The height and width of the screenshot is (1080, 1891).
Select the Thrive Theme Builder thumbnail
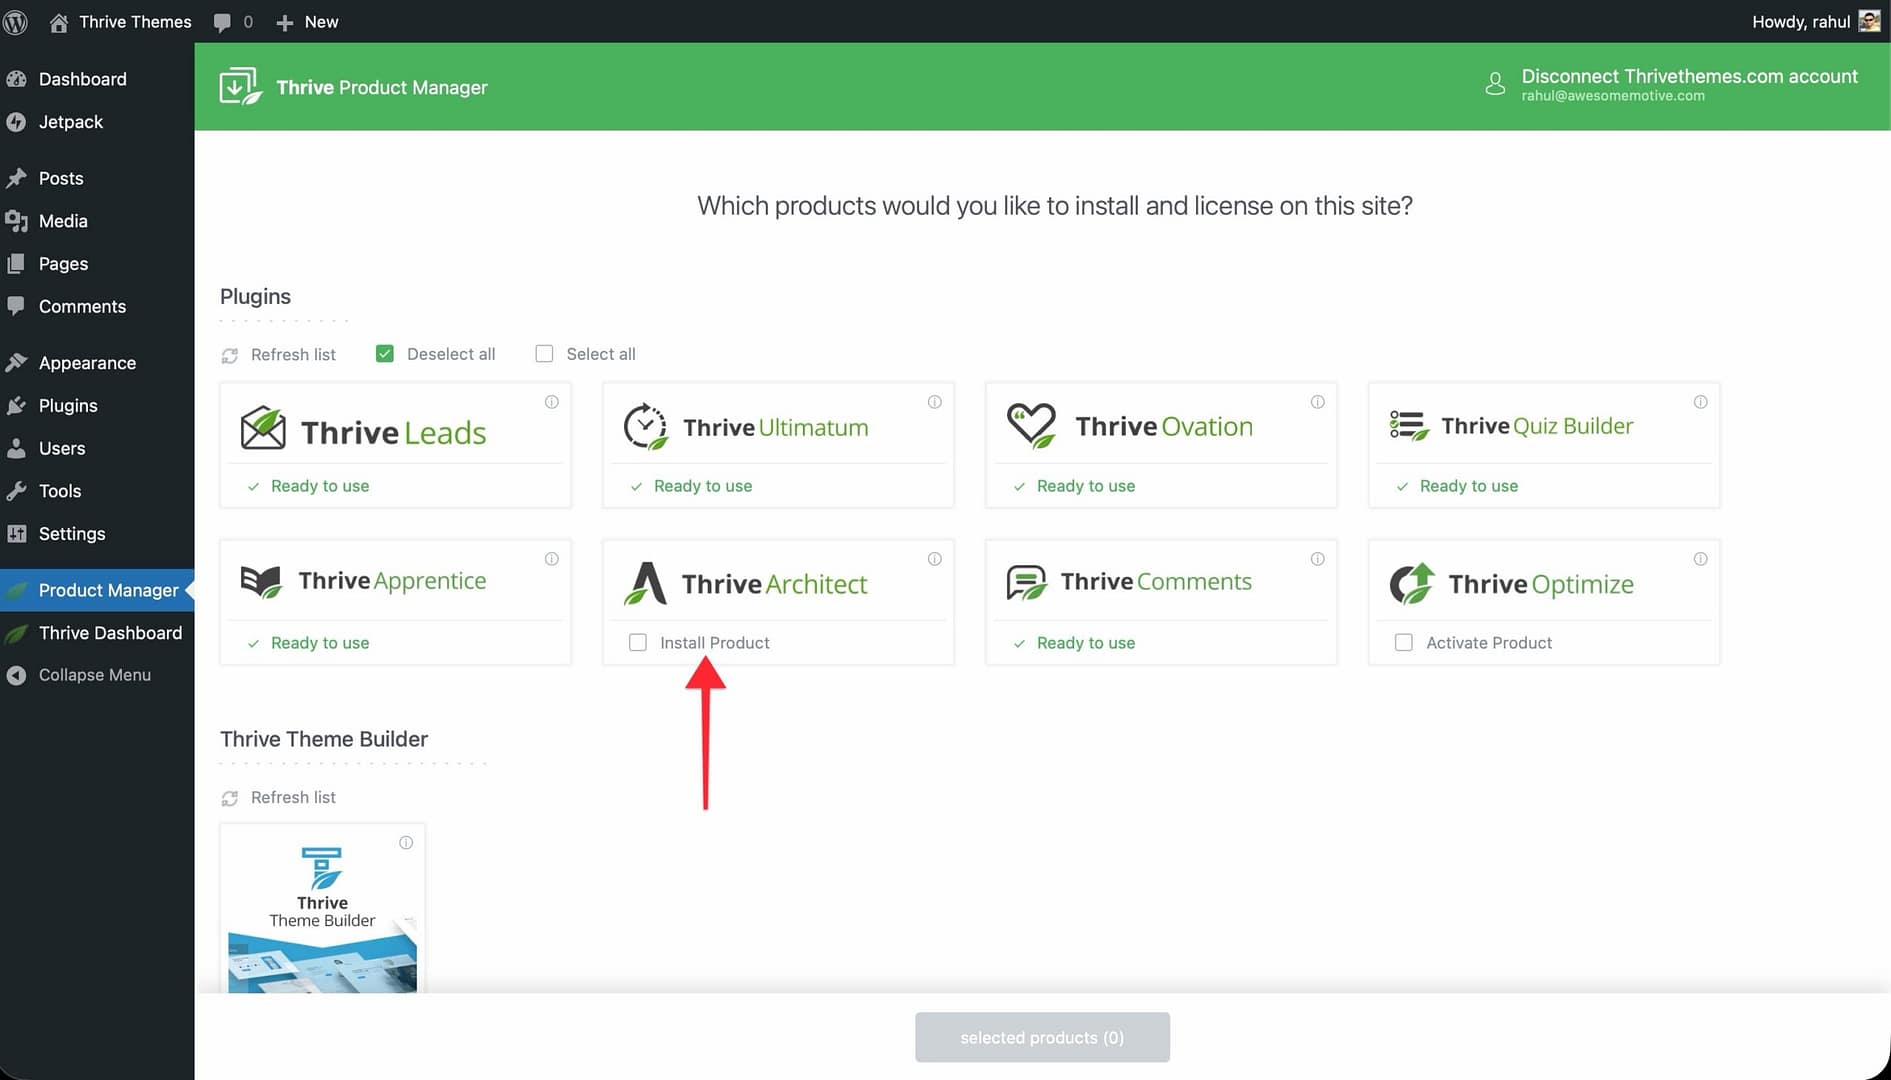coord(322,910)
